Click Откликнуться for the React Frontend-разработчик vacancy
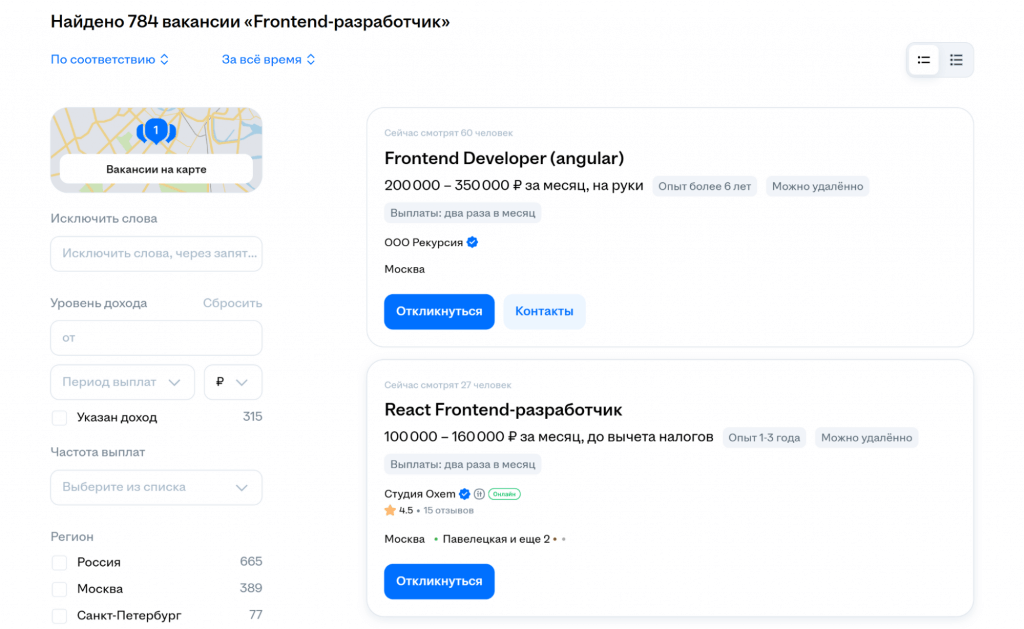The width and height of the screenshot is (1024, 629). click(439, 581)
